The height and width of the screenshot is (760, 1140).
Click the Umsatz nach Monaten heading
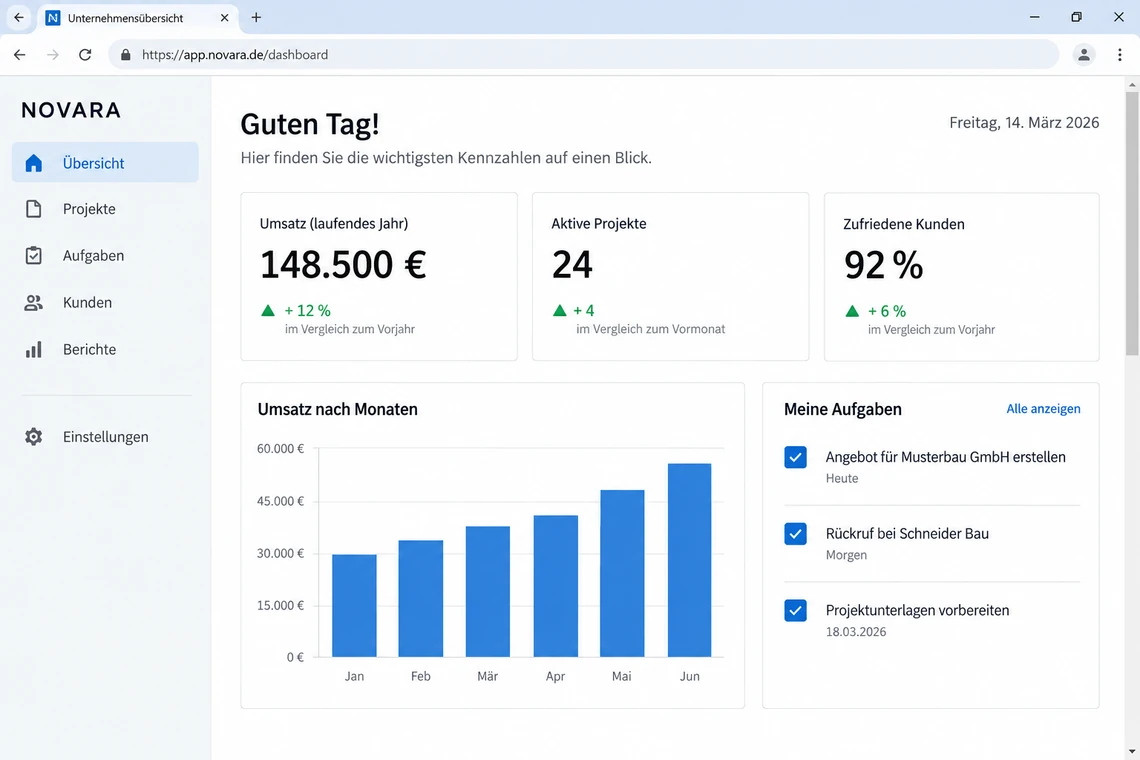tap(337, 409)
